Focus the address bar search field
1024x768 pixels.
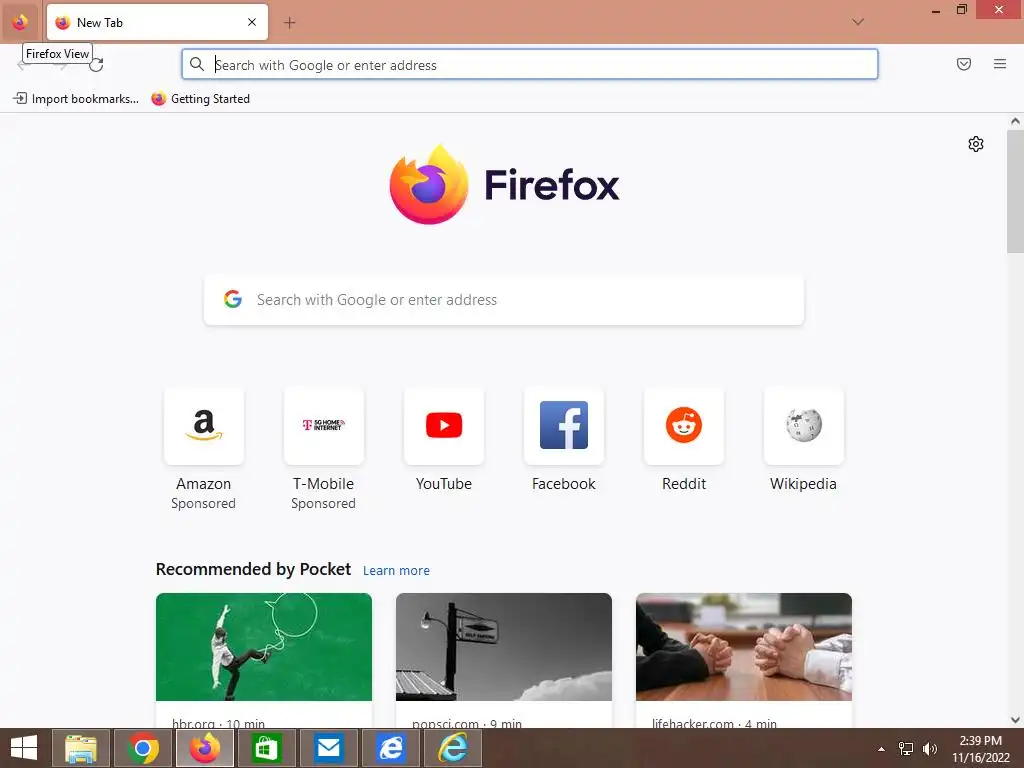click(530, 65)
